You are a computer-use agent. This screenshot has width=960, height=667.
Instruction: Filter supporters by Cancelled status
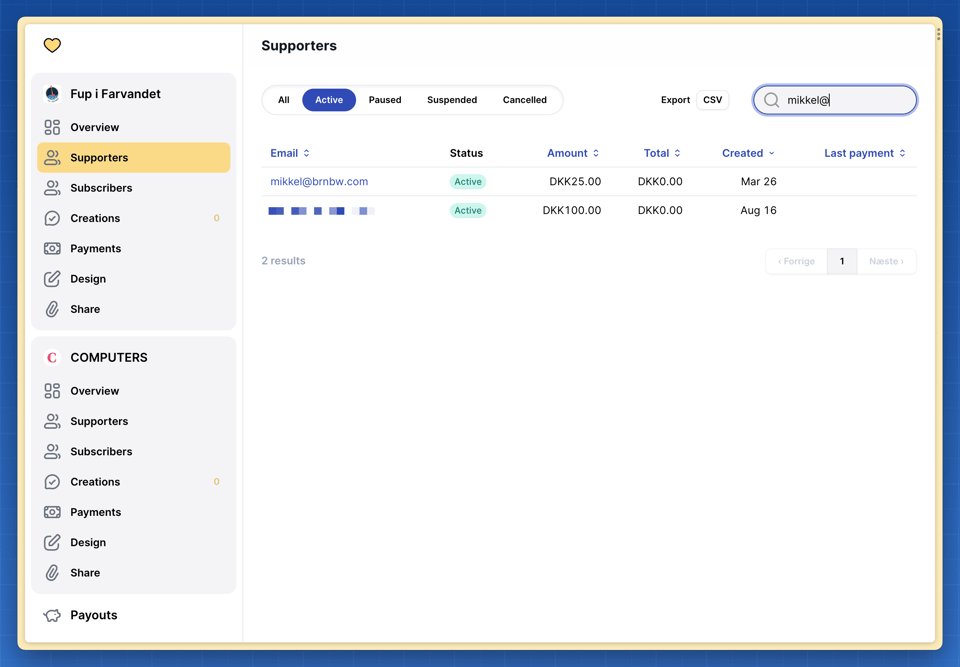(x=525, y=100)
